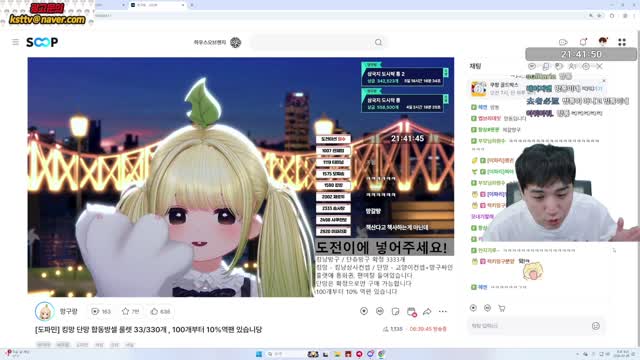Image resolution: width=640 pixels, height=360 pixels.
Task: Click the chat message input box
Action: coord(529,326)
